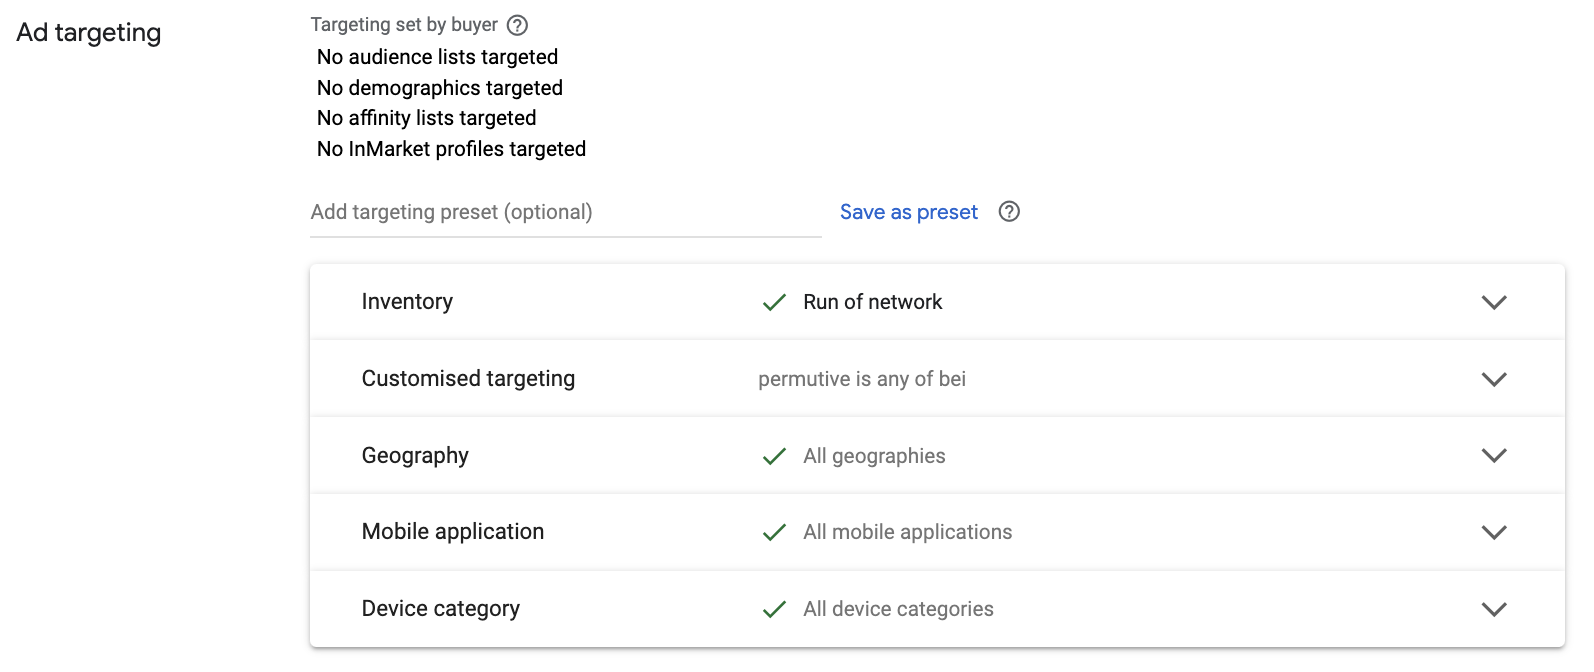This screenshot has width=1594, height=672.
Task: Click green checkmark beside All geographies
Action: (x=774, y=456)
